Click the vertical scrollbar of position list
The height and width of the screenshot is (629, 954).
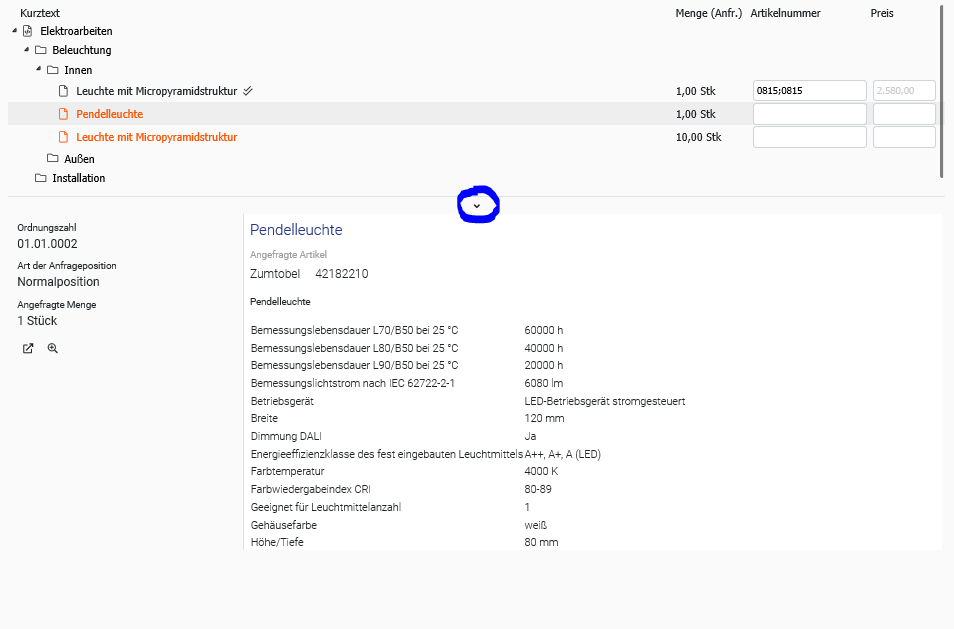tap(941, 90)
